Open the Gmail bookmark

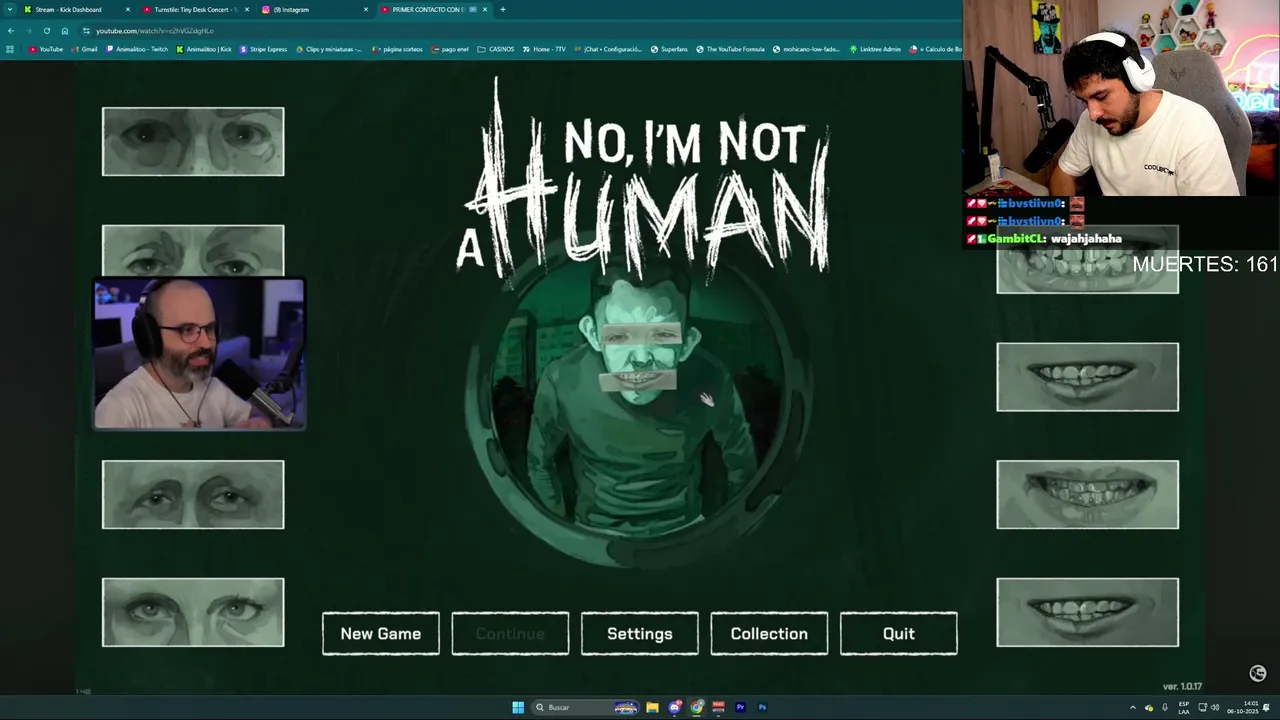84,49
